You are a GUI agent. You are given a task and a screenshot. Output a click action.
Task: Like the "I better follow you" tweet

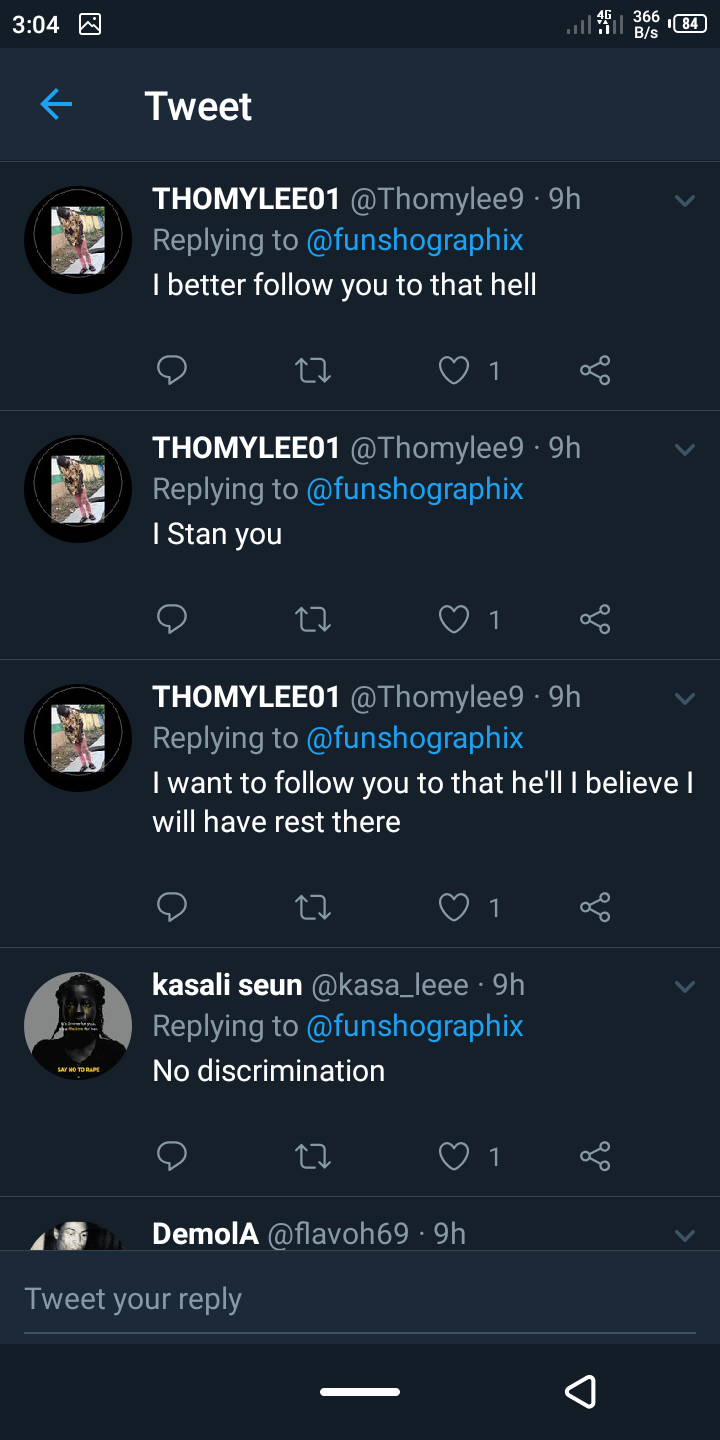tap(454, 371)
